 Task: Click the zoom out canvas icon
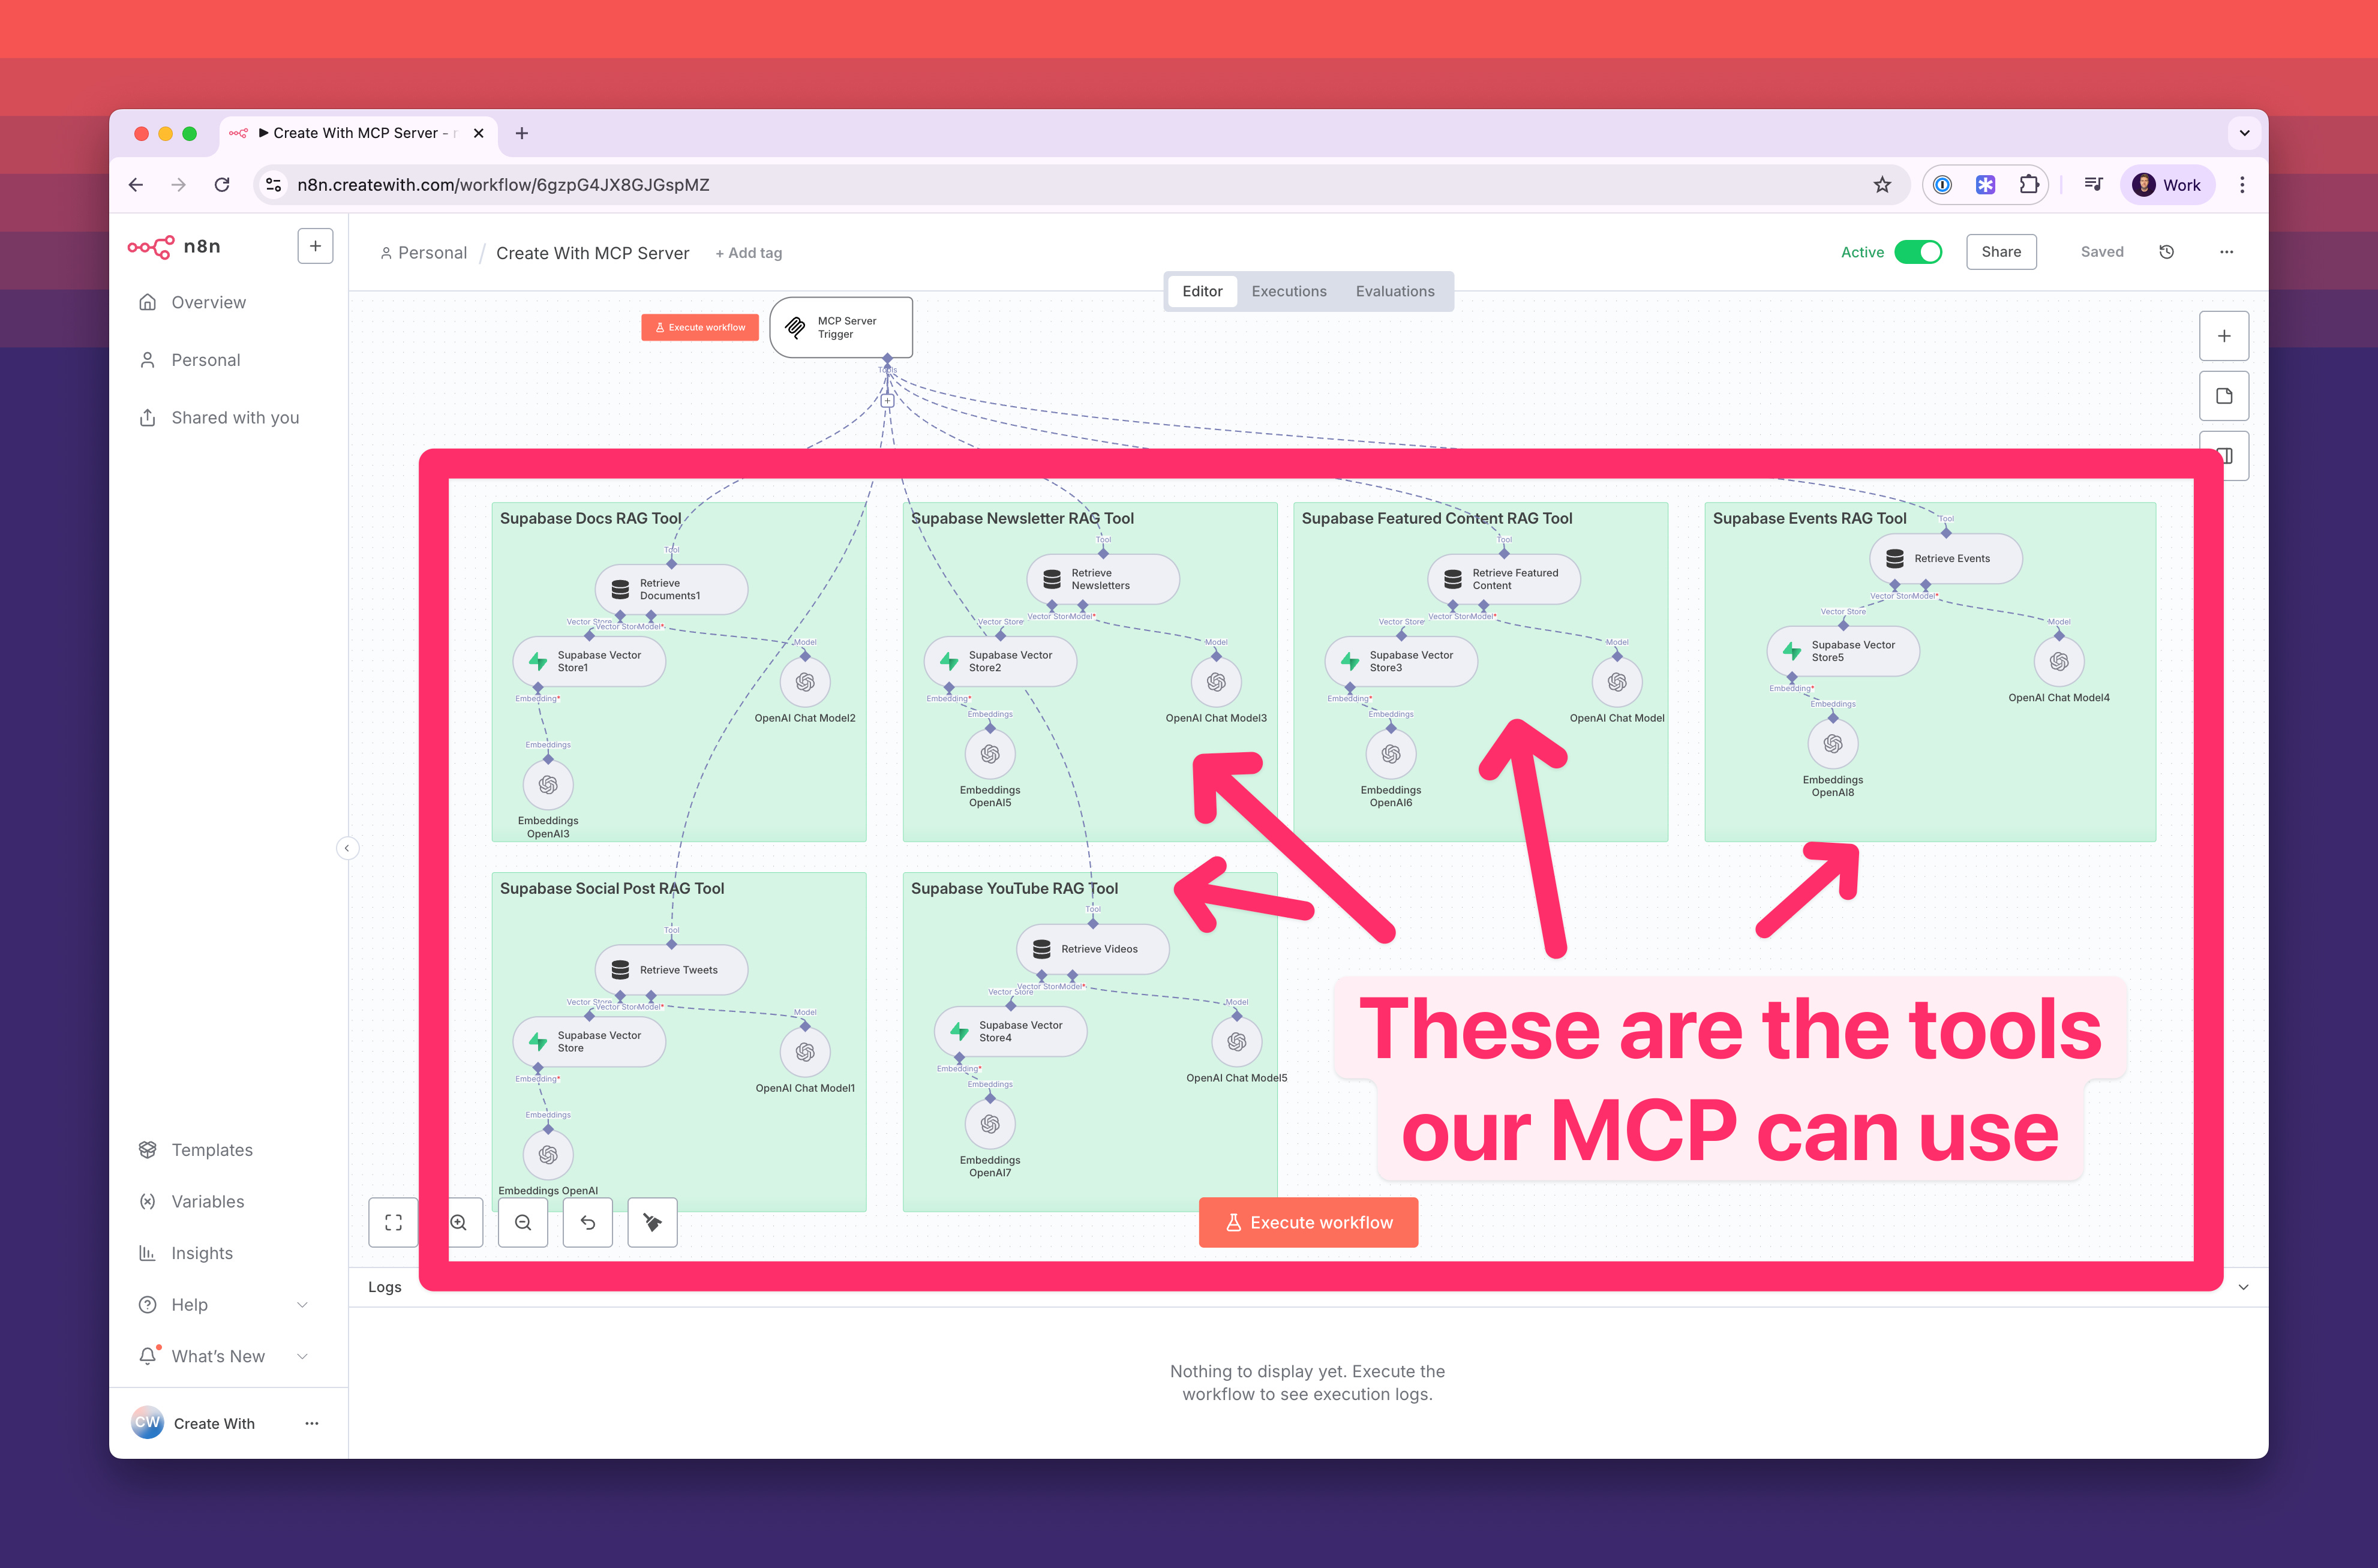click(523, 1222)
